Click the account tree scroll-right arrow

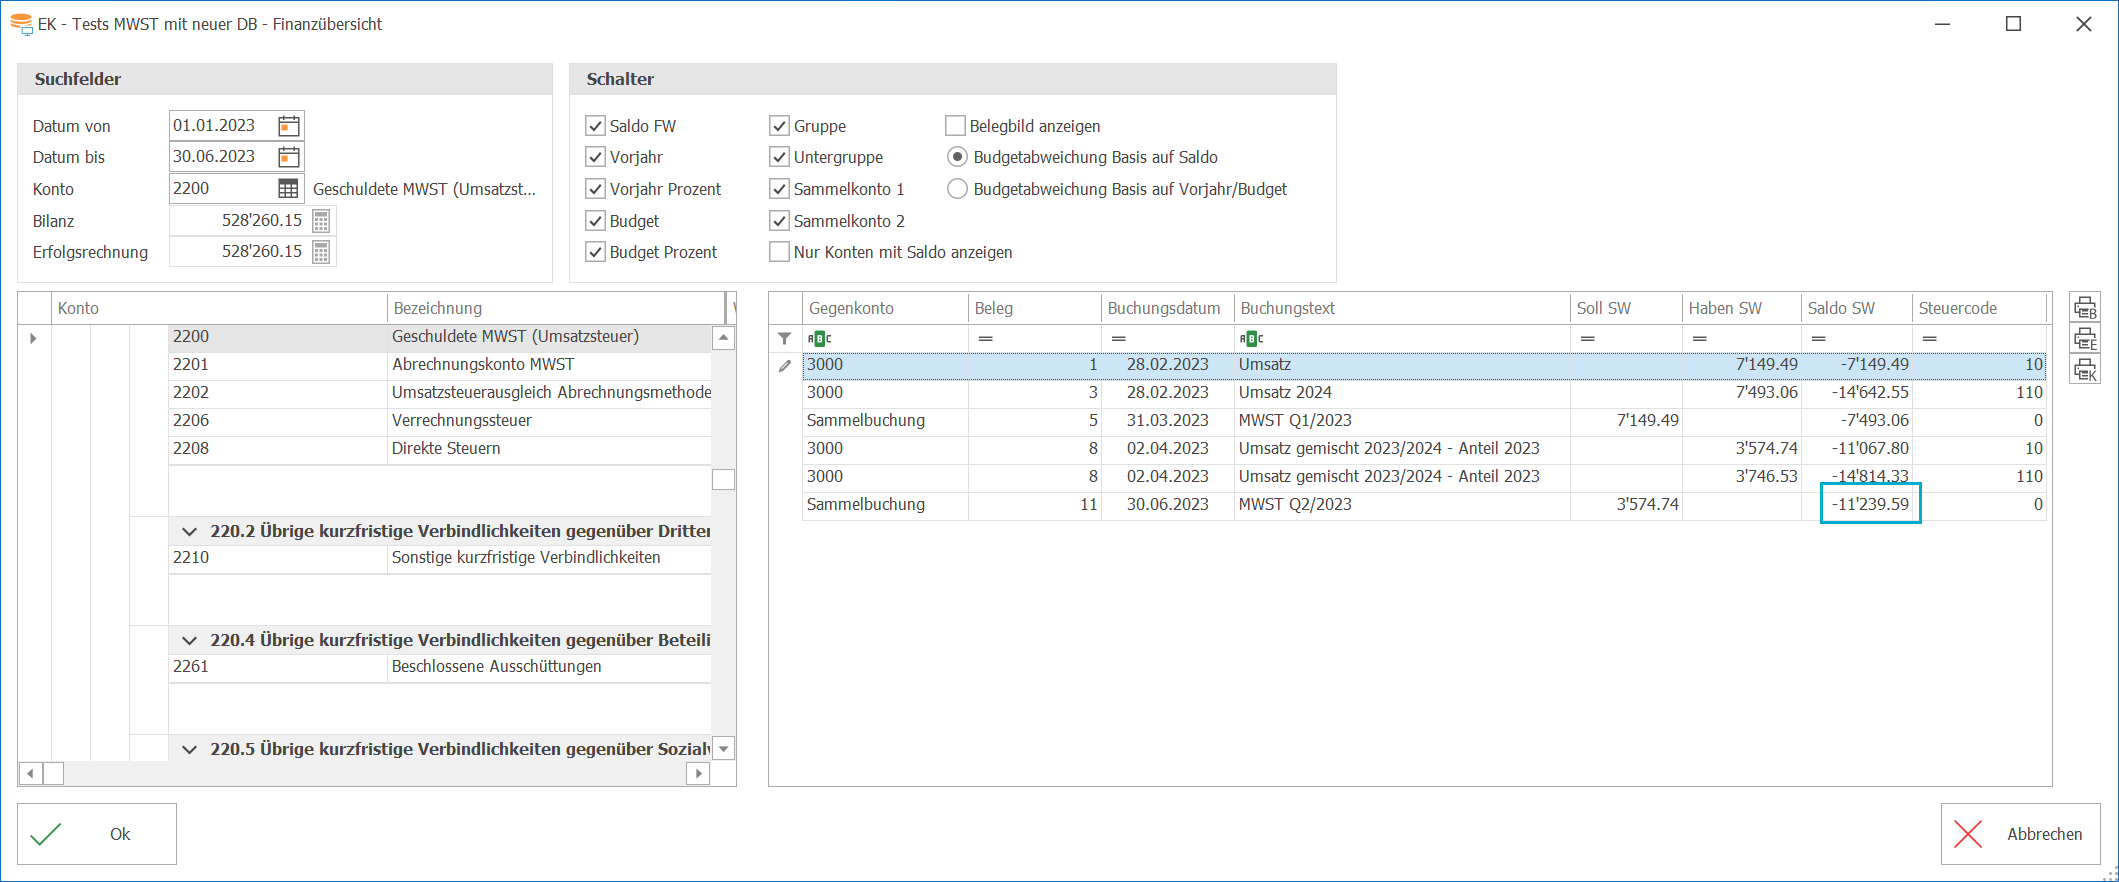point(699,773)
